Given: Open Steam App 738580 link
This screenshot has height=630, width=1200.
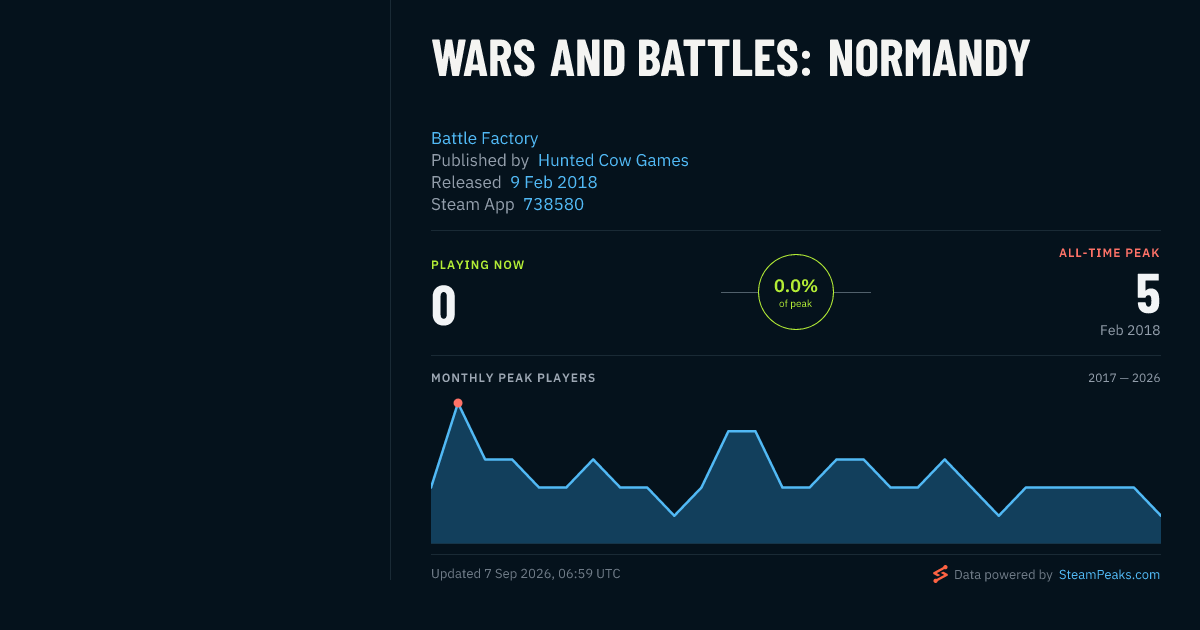Looking at the screenshot, I should coord(553,204).
